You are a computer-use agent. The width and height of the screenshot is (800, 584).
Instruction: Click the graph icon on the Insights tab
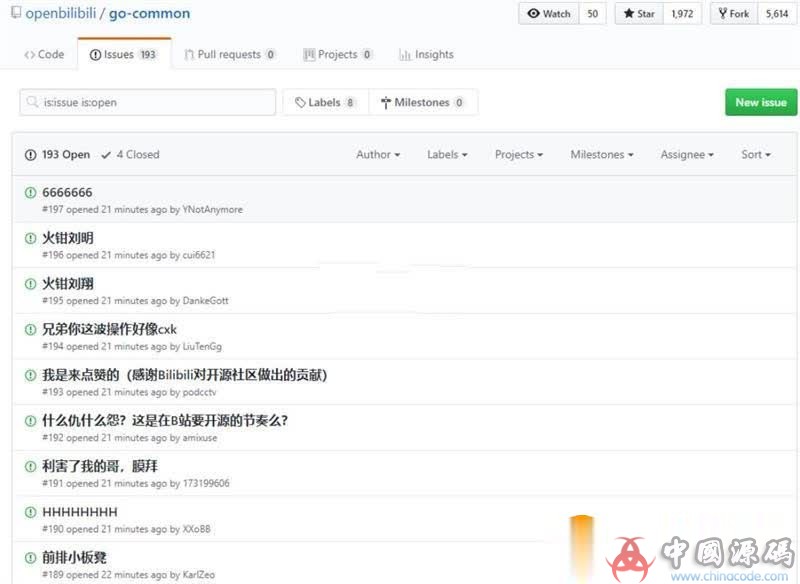coord(404,54)
